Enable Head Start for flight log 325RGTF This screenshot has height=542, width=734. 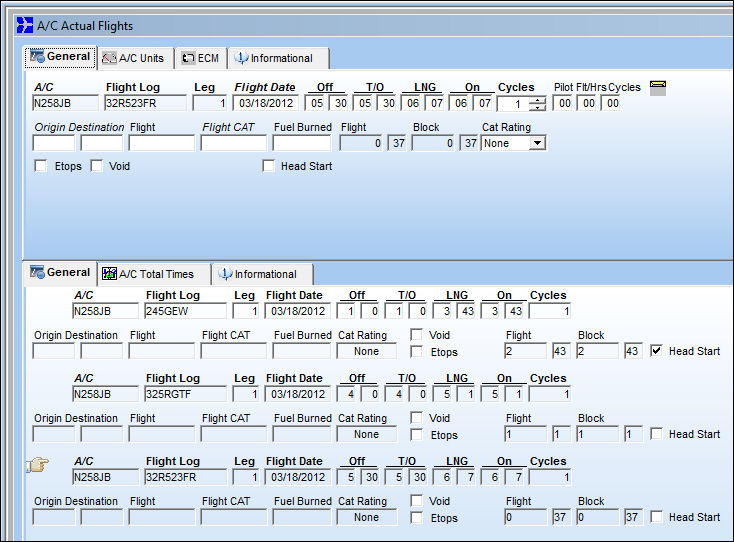click(656, 433)
